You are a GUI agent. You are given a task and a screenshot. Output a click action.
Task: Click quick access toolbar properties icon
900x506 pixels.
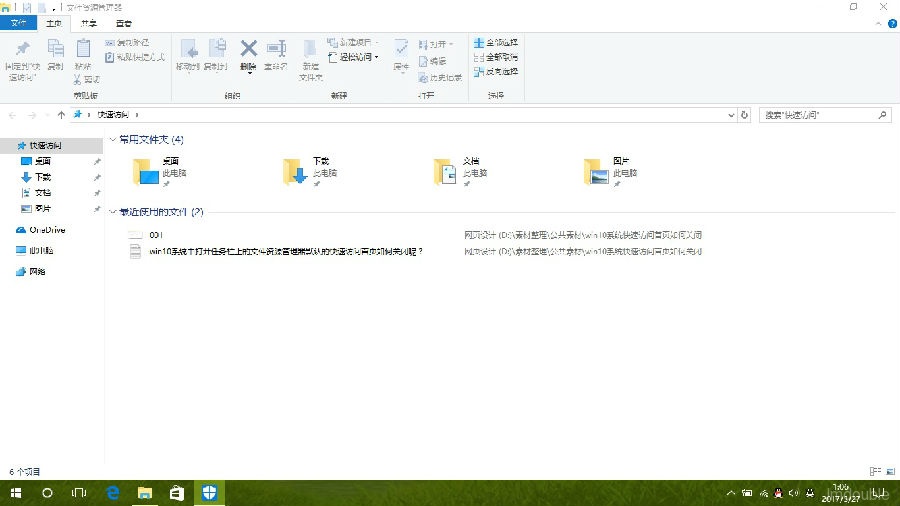coord(26,7)
